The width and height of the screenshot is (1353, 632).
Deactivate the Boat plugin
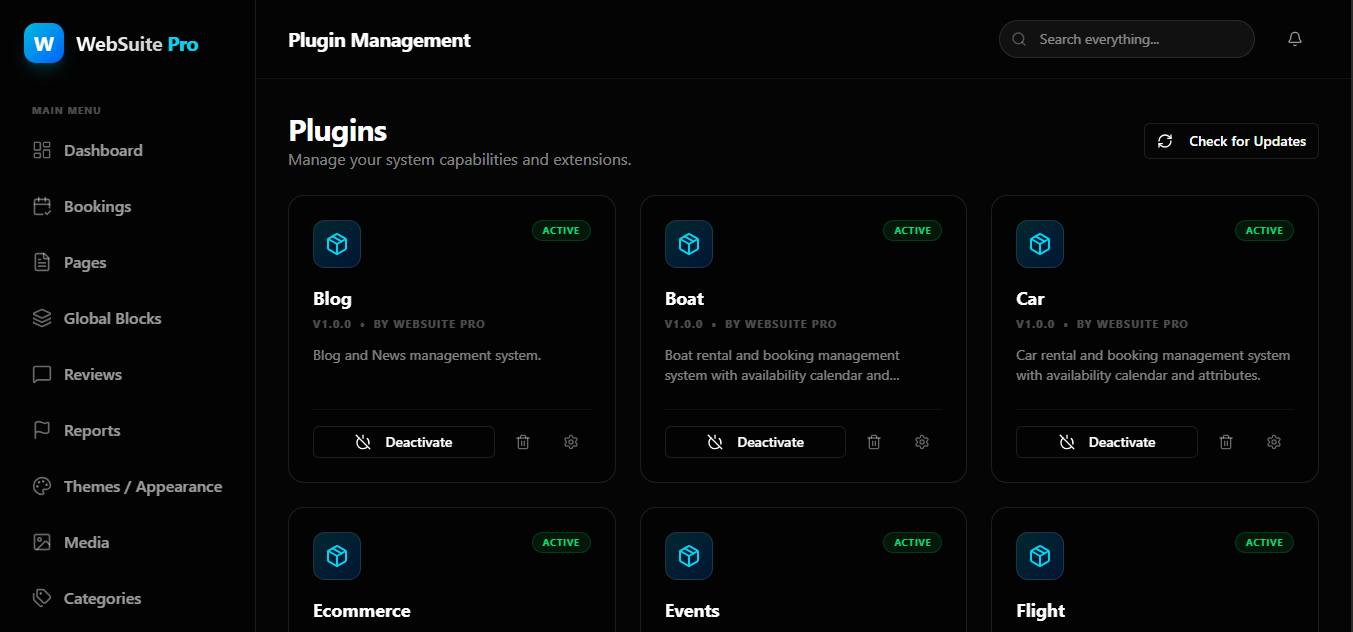tap(755, 442)
